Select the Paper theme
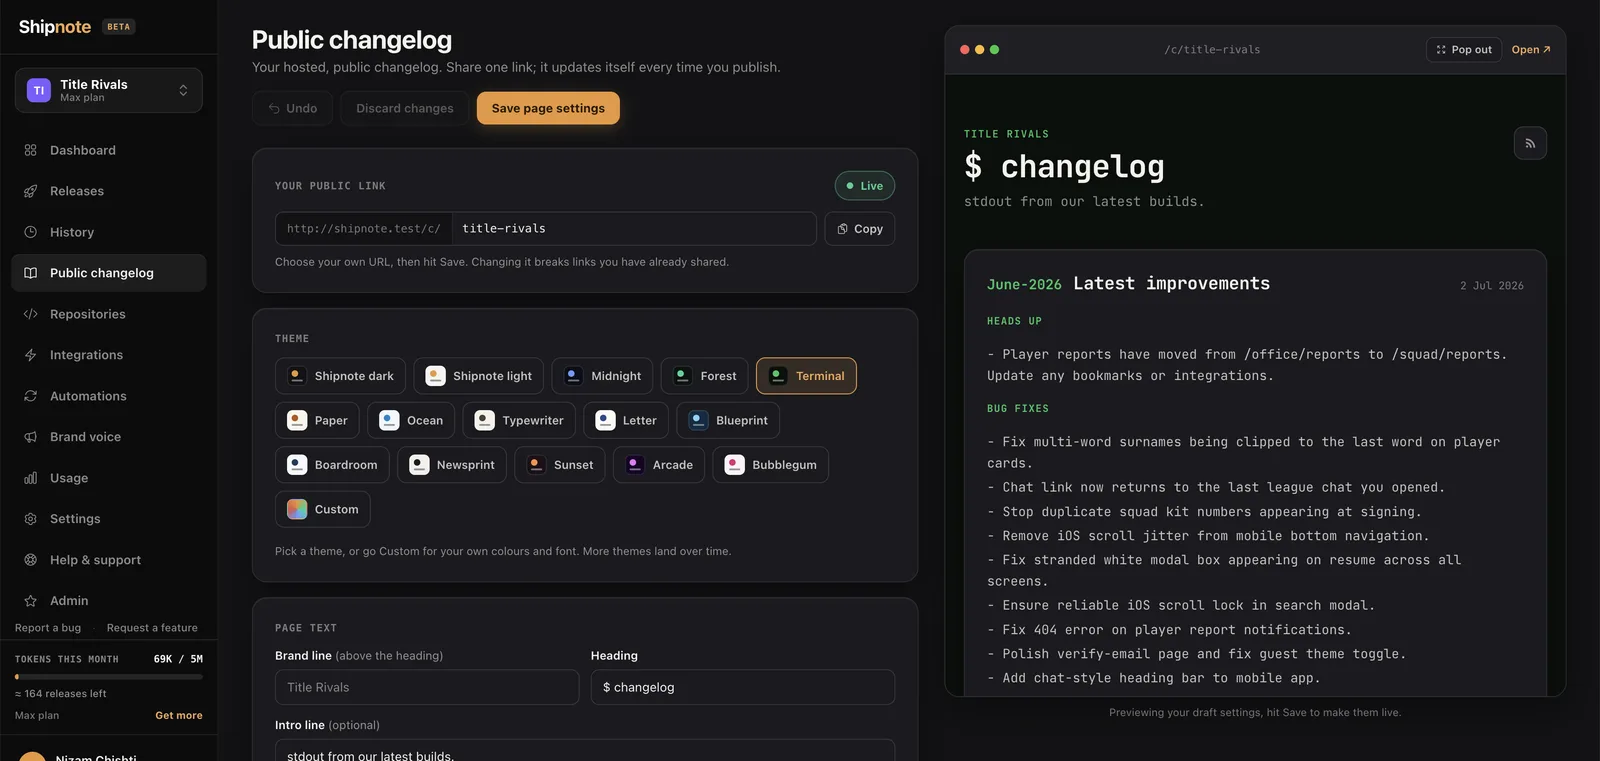Screen dimensions: 1600x761 pos(318,421)
